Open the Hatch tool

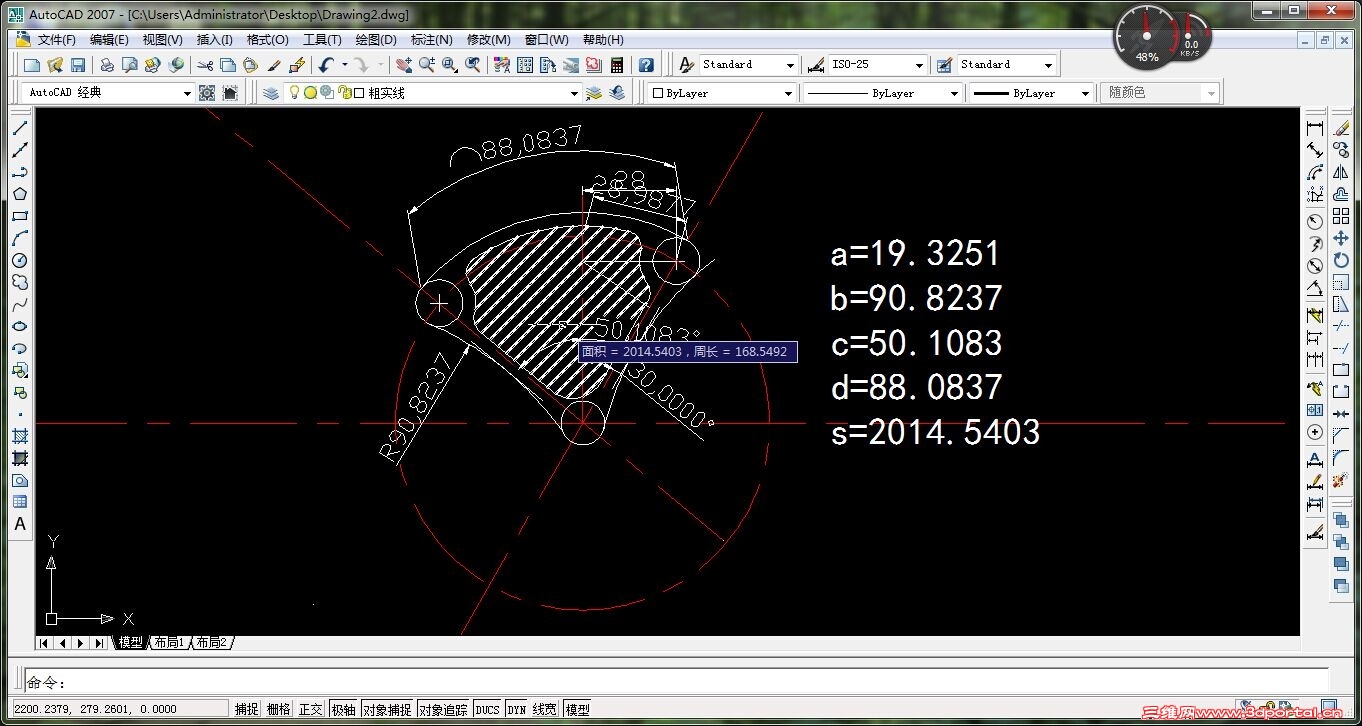[20, 436]
